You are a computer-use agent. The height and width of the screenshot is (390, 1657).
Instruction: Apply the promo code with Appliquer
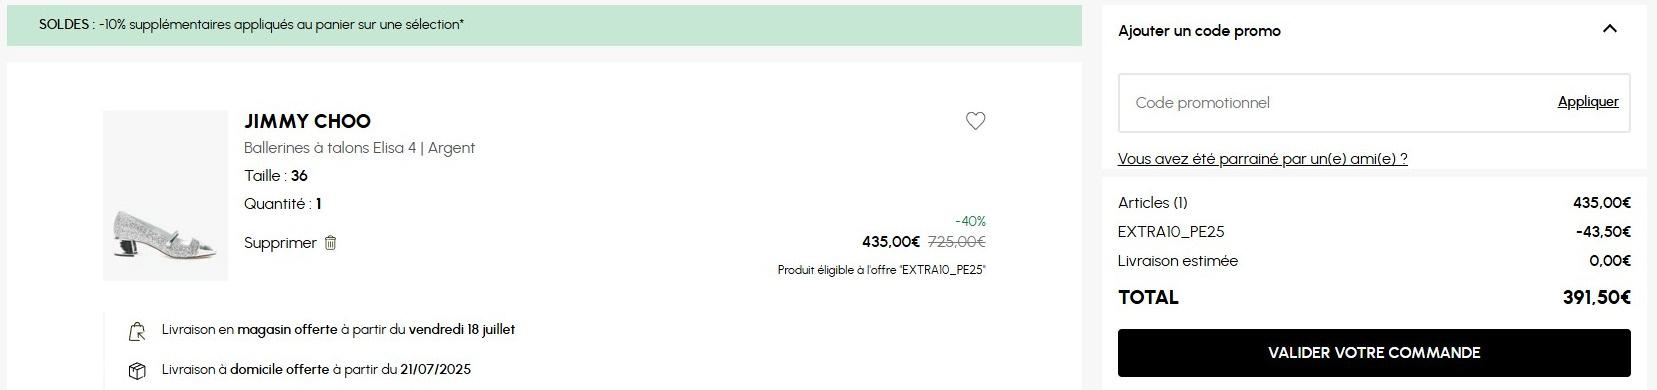(x=1588, y=102)
